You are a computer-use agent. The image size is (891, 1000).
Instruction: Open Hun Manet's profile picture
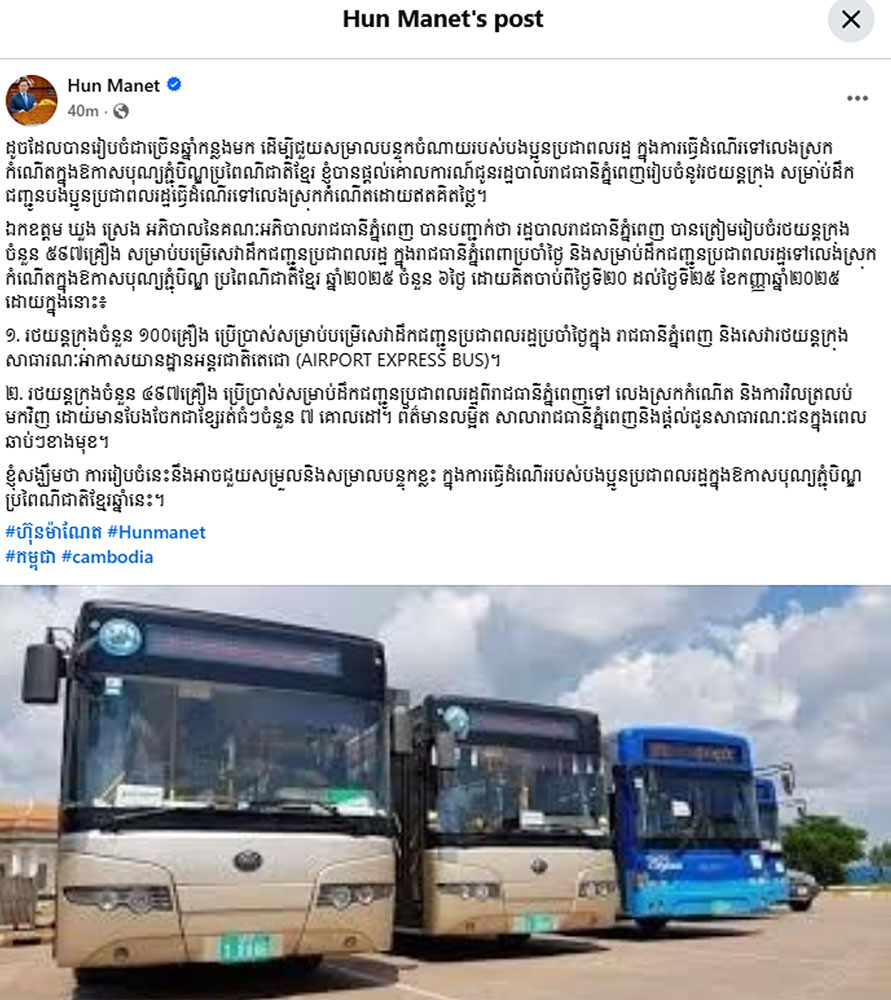31,99
